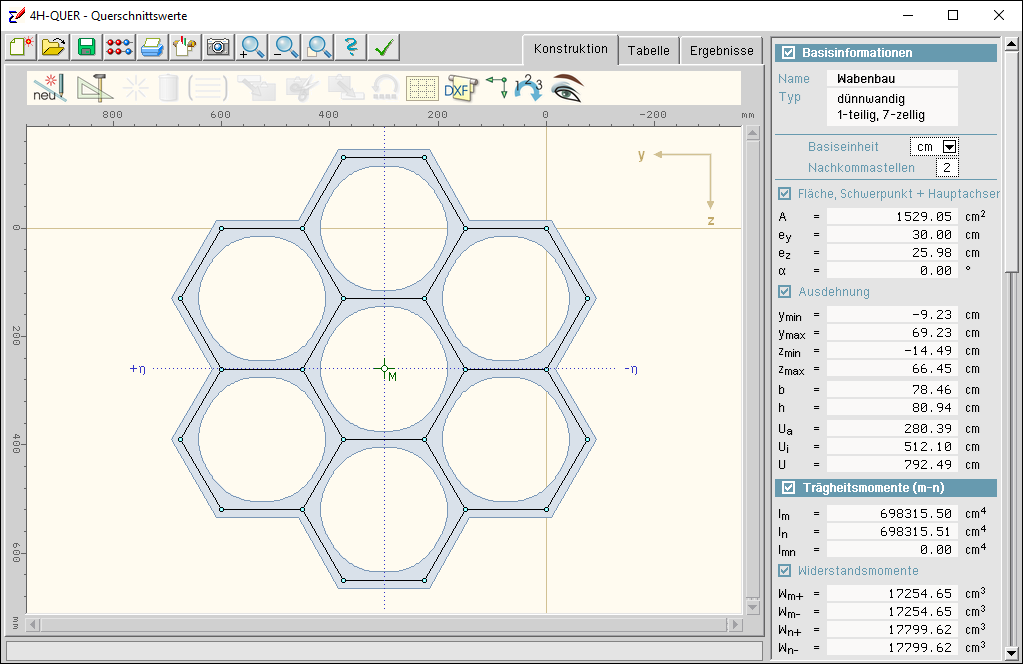This screenshot has height=664, width=1023.
Task: Switch to the Tabelle tab
Action: (x=648, y=50)
